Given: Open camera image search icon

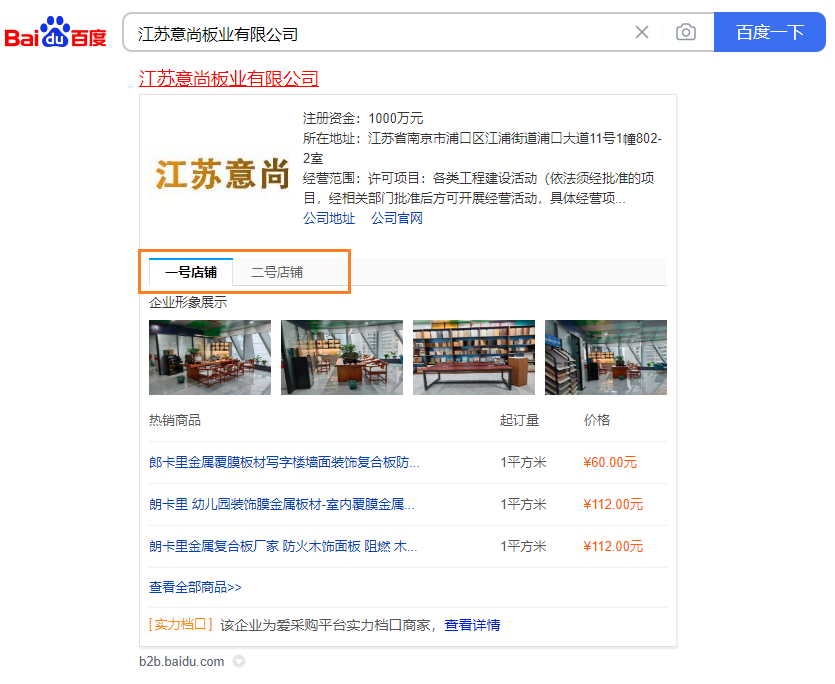Looking at the screenshot, I should pos(685,32).
